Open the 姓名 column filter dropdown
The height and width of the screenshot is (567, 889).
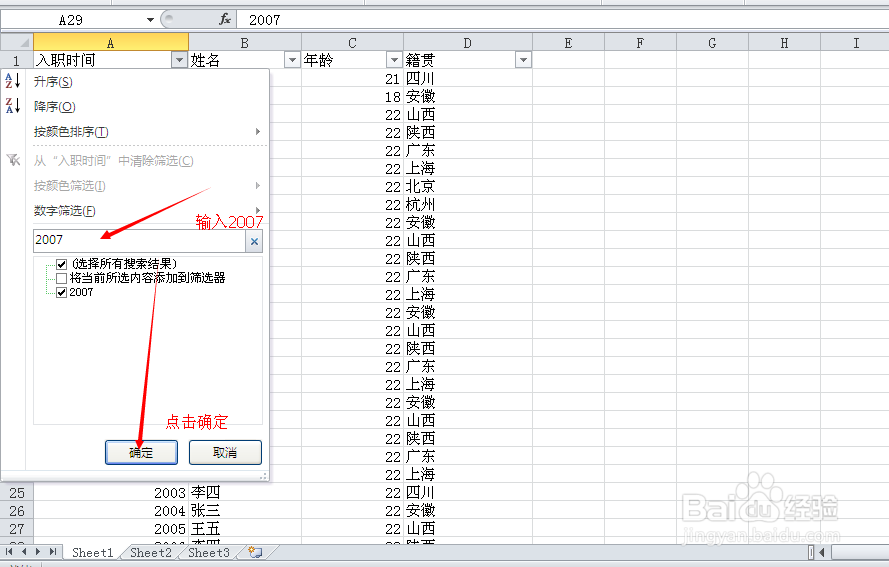(x=292, y=60)
